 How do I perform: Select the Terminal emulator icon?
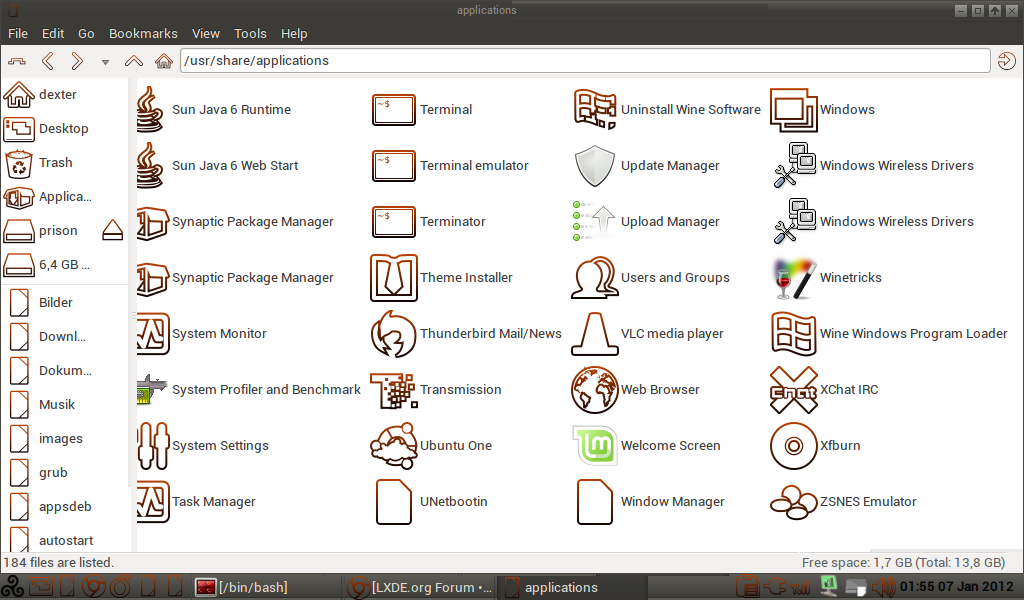393,165
